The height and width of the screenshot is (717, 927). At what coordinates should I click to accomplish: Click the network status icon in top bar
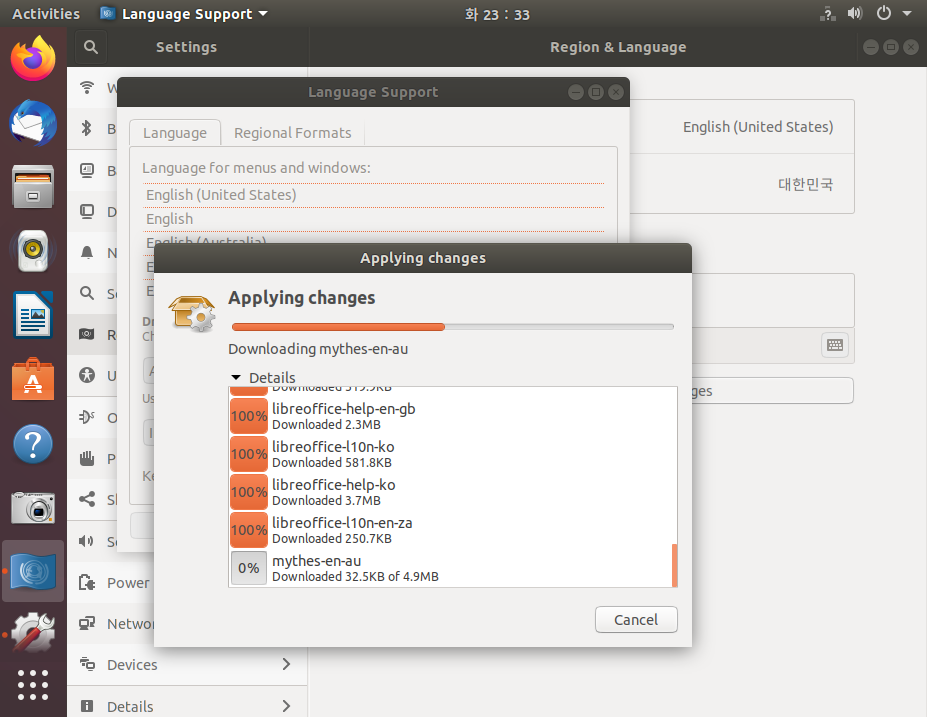pos(828,14)
